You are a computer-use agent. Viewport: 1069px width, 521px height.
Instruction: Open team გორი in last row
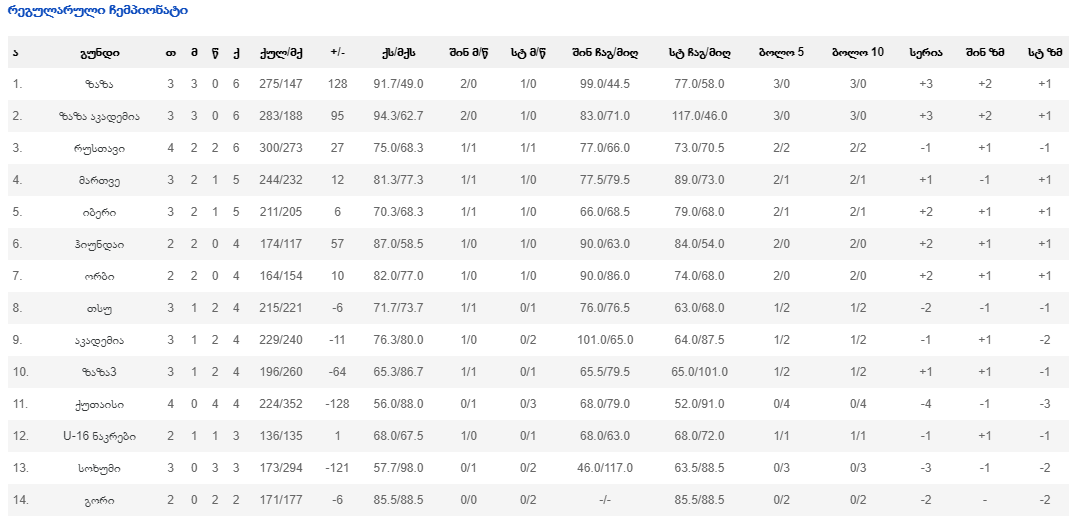pyautogui.click(x=100, y=501)
